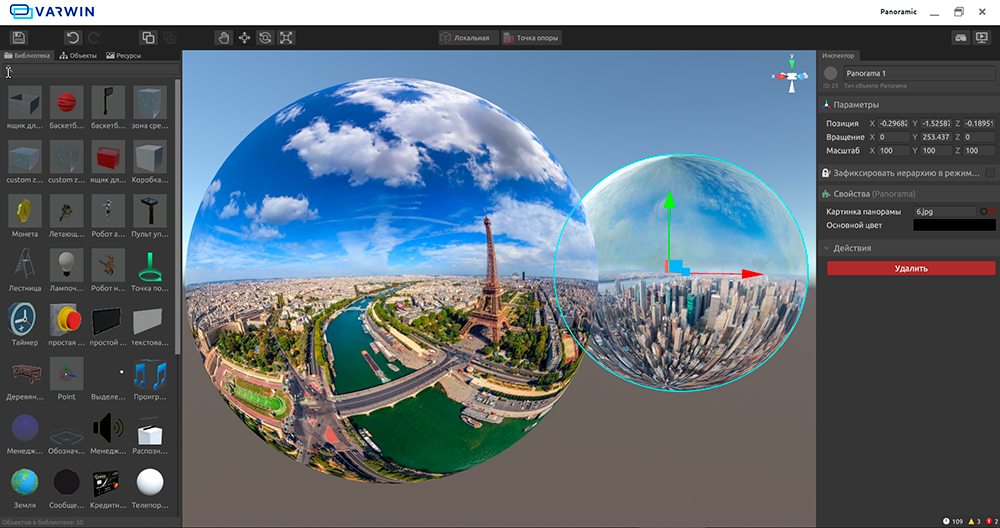Image resolution: width=1000 pixels, height=528 pixels.
Task: Open the Основной цвет color swatch
Action: pyautogui.click(x=954, y=225)
